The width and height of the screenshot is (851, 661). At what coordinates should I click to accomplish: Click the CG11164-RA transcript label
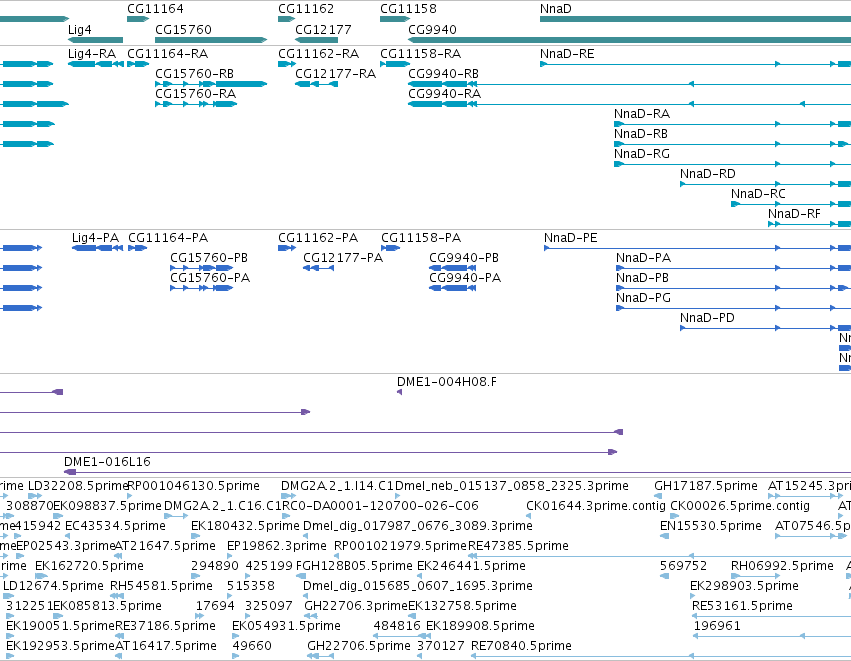point(168,54)
